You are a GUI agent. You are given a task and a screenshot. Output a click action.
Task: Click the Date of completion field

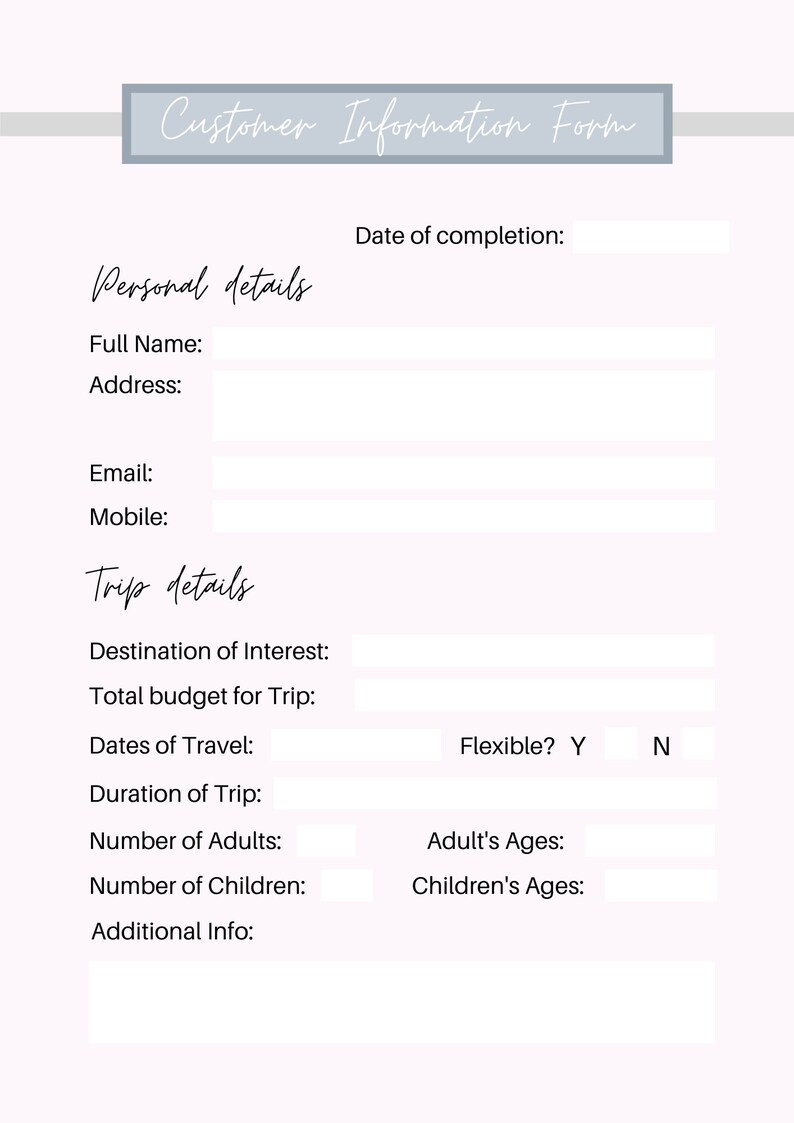point(651,237)
